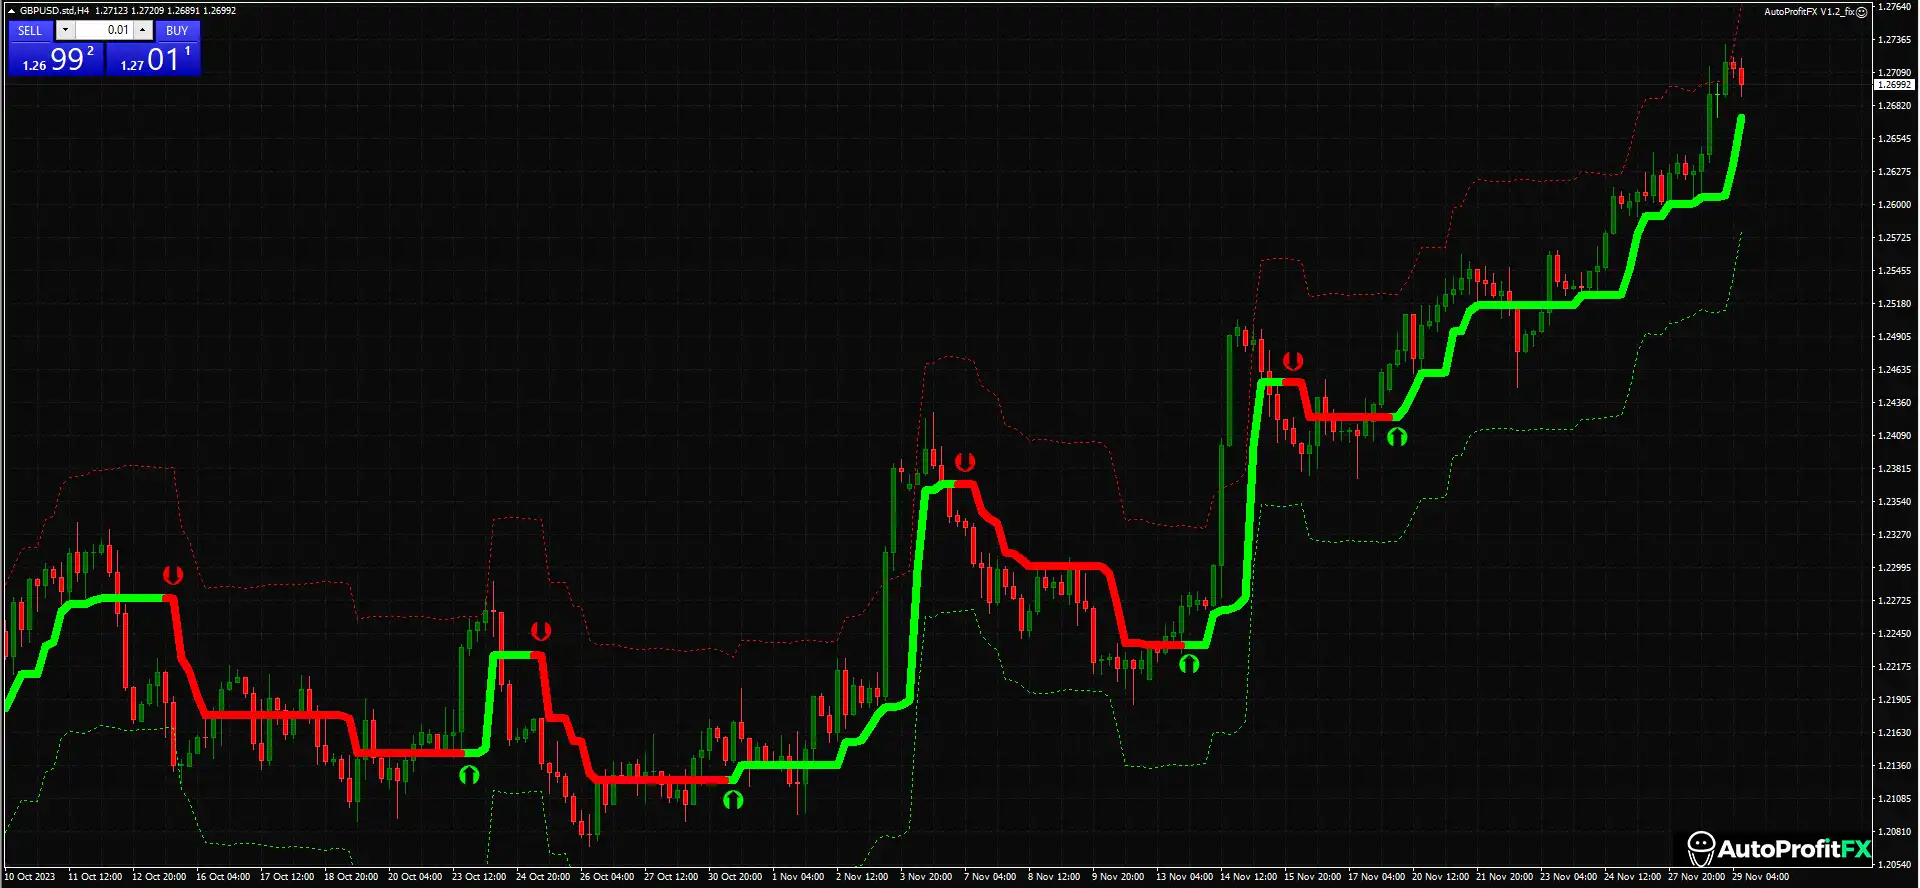Click time axis label 2 Nov 12:00
This screenshot has height=888, width=1920.
(862, 877)
